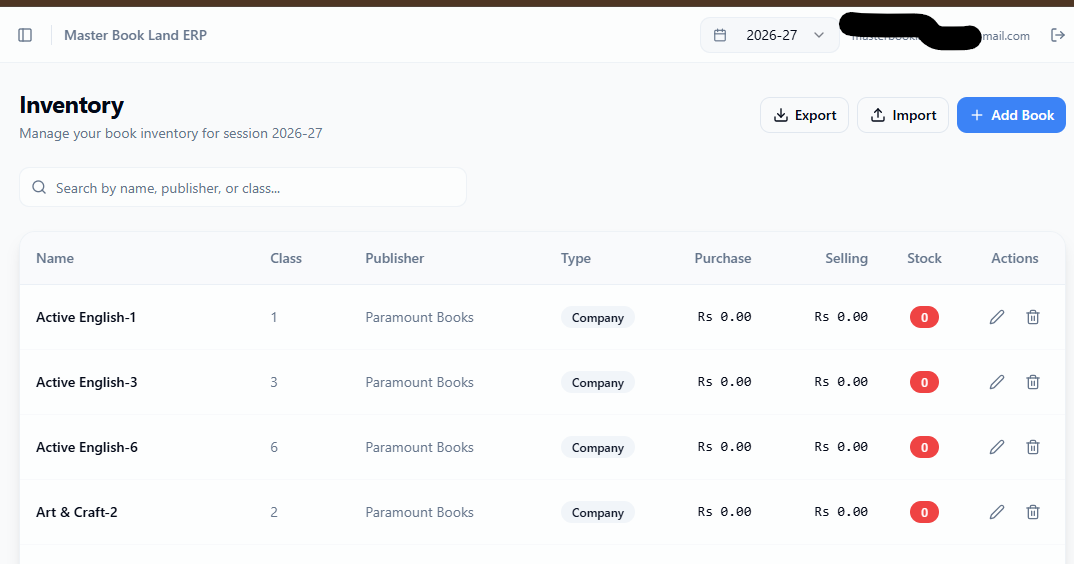Image resolution: width=1074 pixels, height=564 pixels.
Task: Click the red stock badge for Active English-6
Action: (924, 447)
